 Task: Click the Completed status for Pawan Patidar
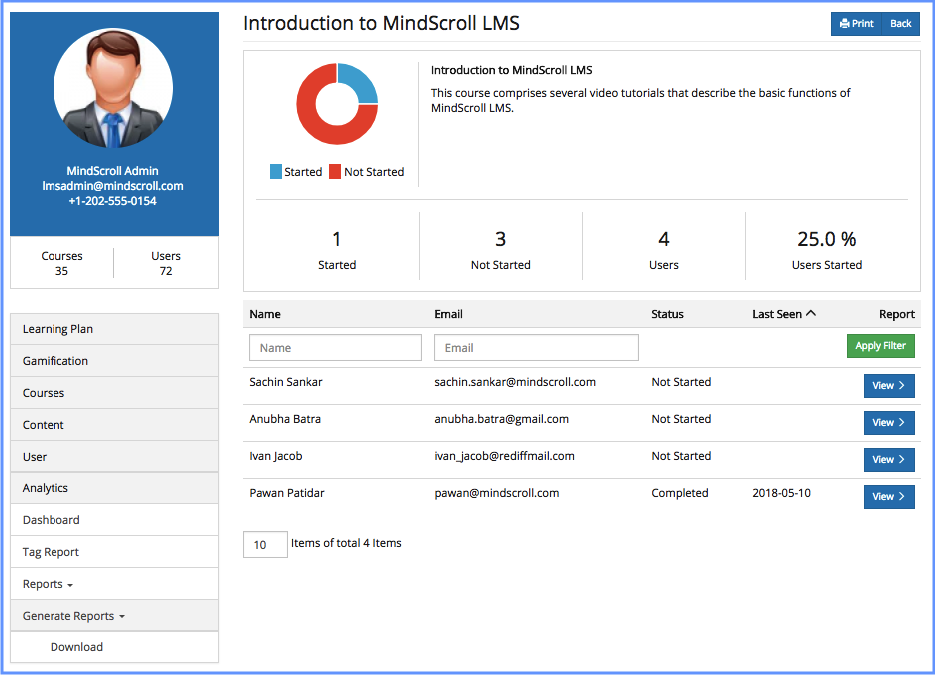coord(680,493)
